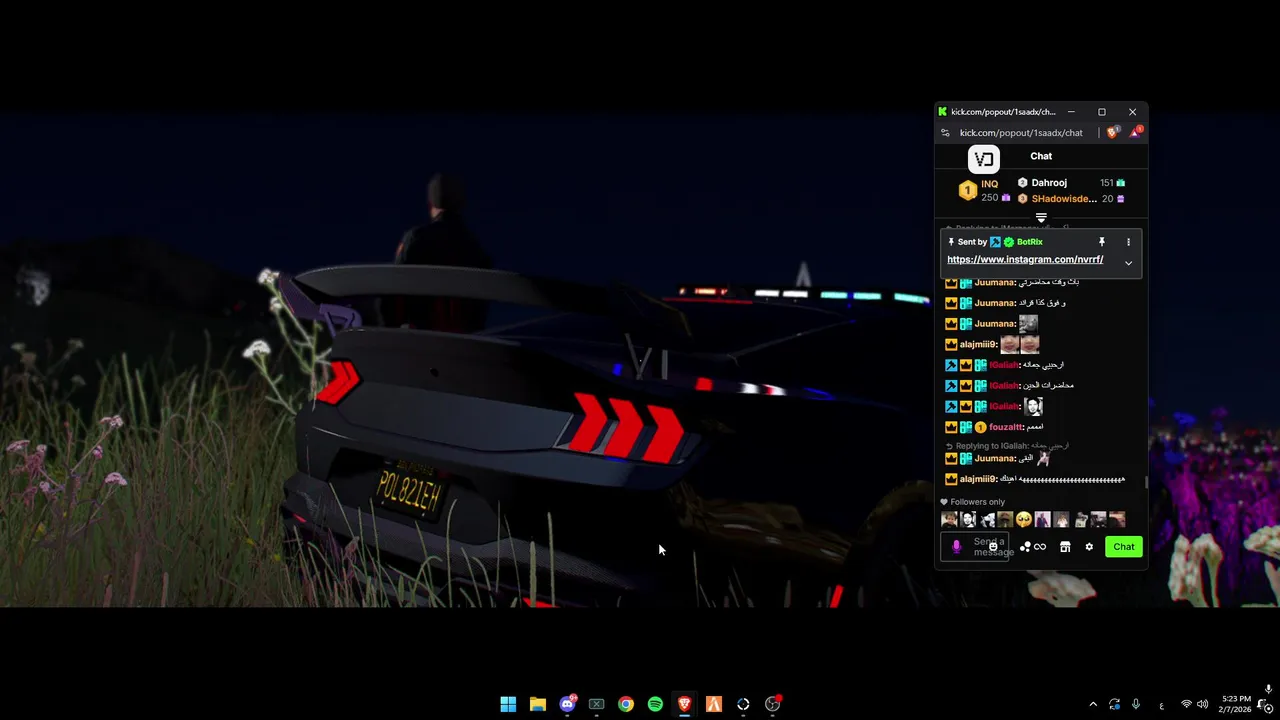Image resolution: width=1280 pixels, height=720 pixels.
Task: Click the tray microphone icon
Action: click(x=1136, y=704)
